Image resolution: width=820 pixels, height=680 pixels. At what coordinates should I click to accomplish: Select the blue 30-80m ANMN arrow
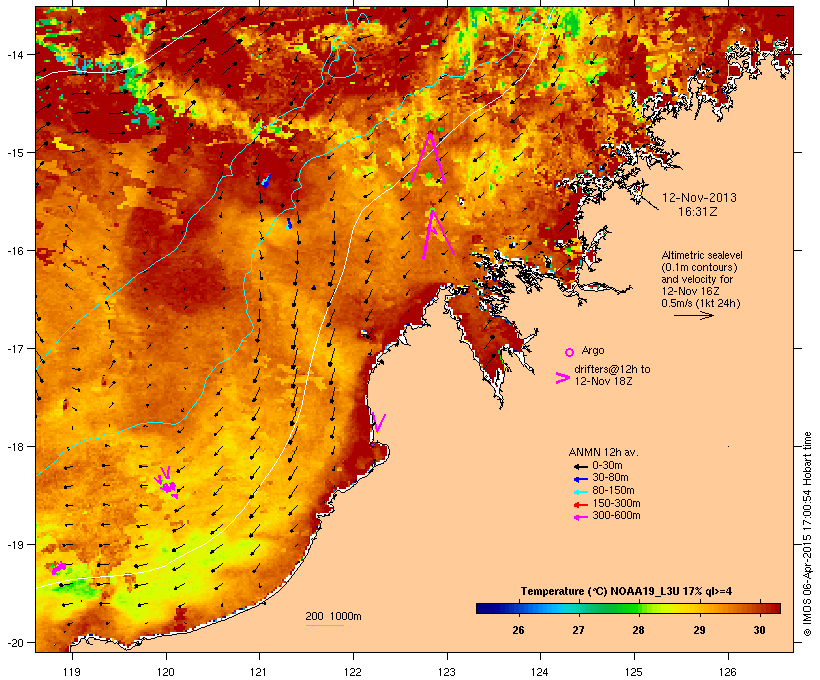tap(580, 479)
